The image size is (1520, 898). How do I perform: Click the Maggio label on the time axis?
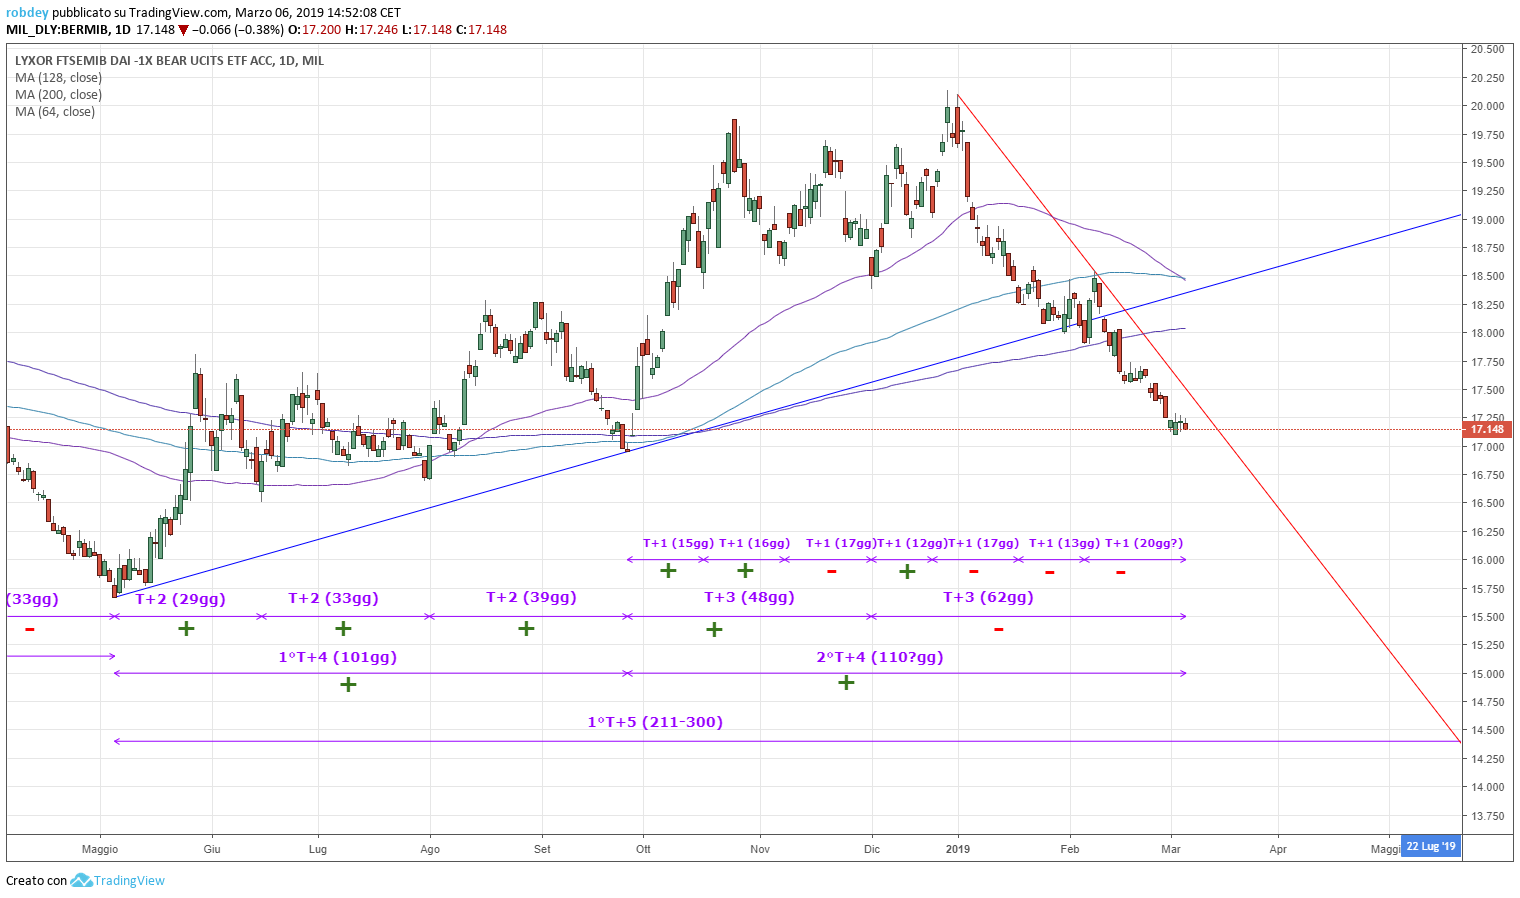(x=100, y=849)
